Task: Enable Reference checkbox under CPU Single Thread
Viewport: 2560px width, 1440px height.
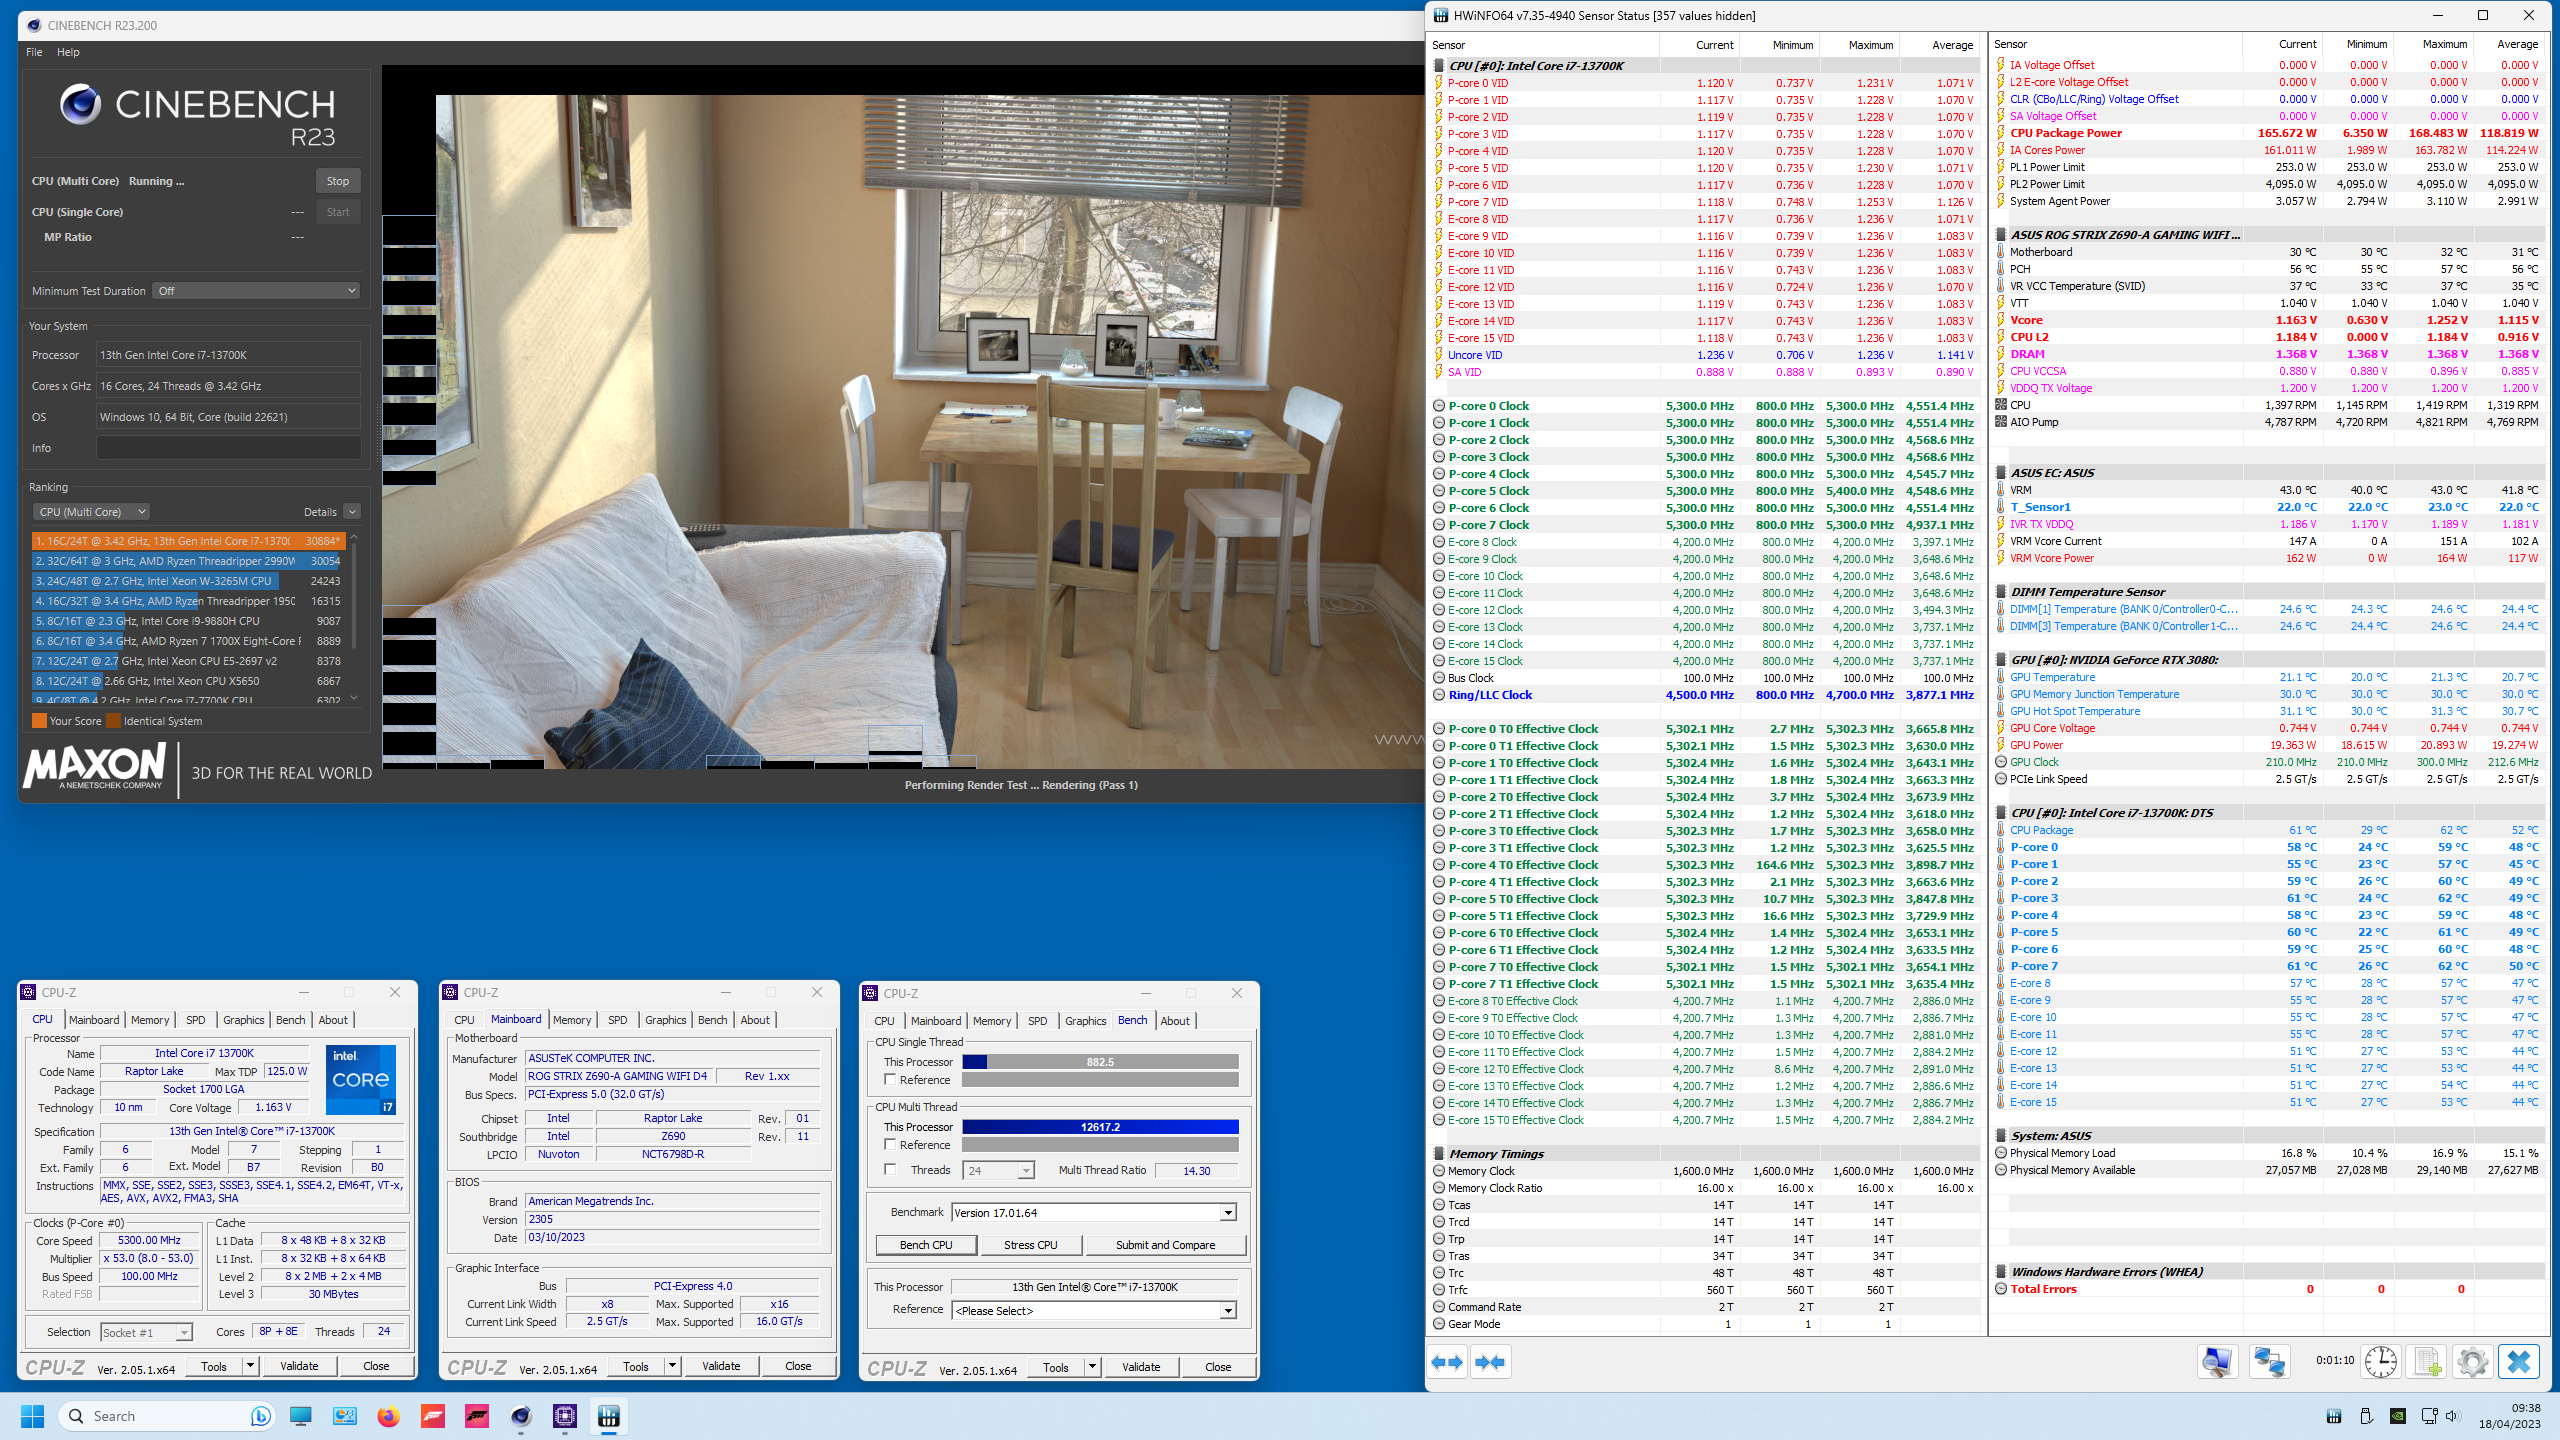Action: 890,1080
